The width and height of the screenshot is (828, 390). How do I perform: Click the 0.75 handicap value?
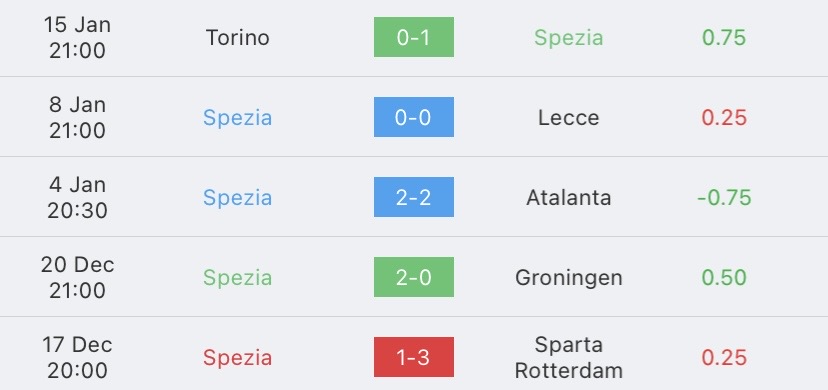click(x=724, y=37)
